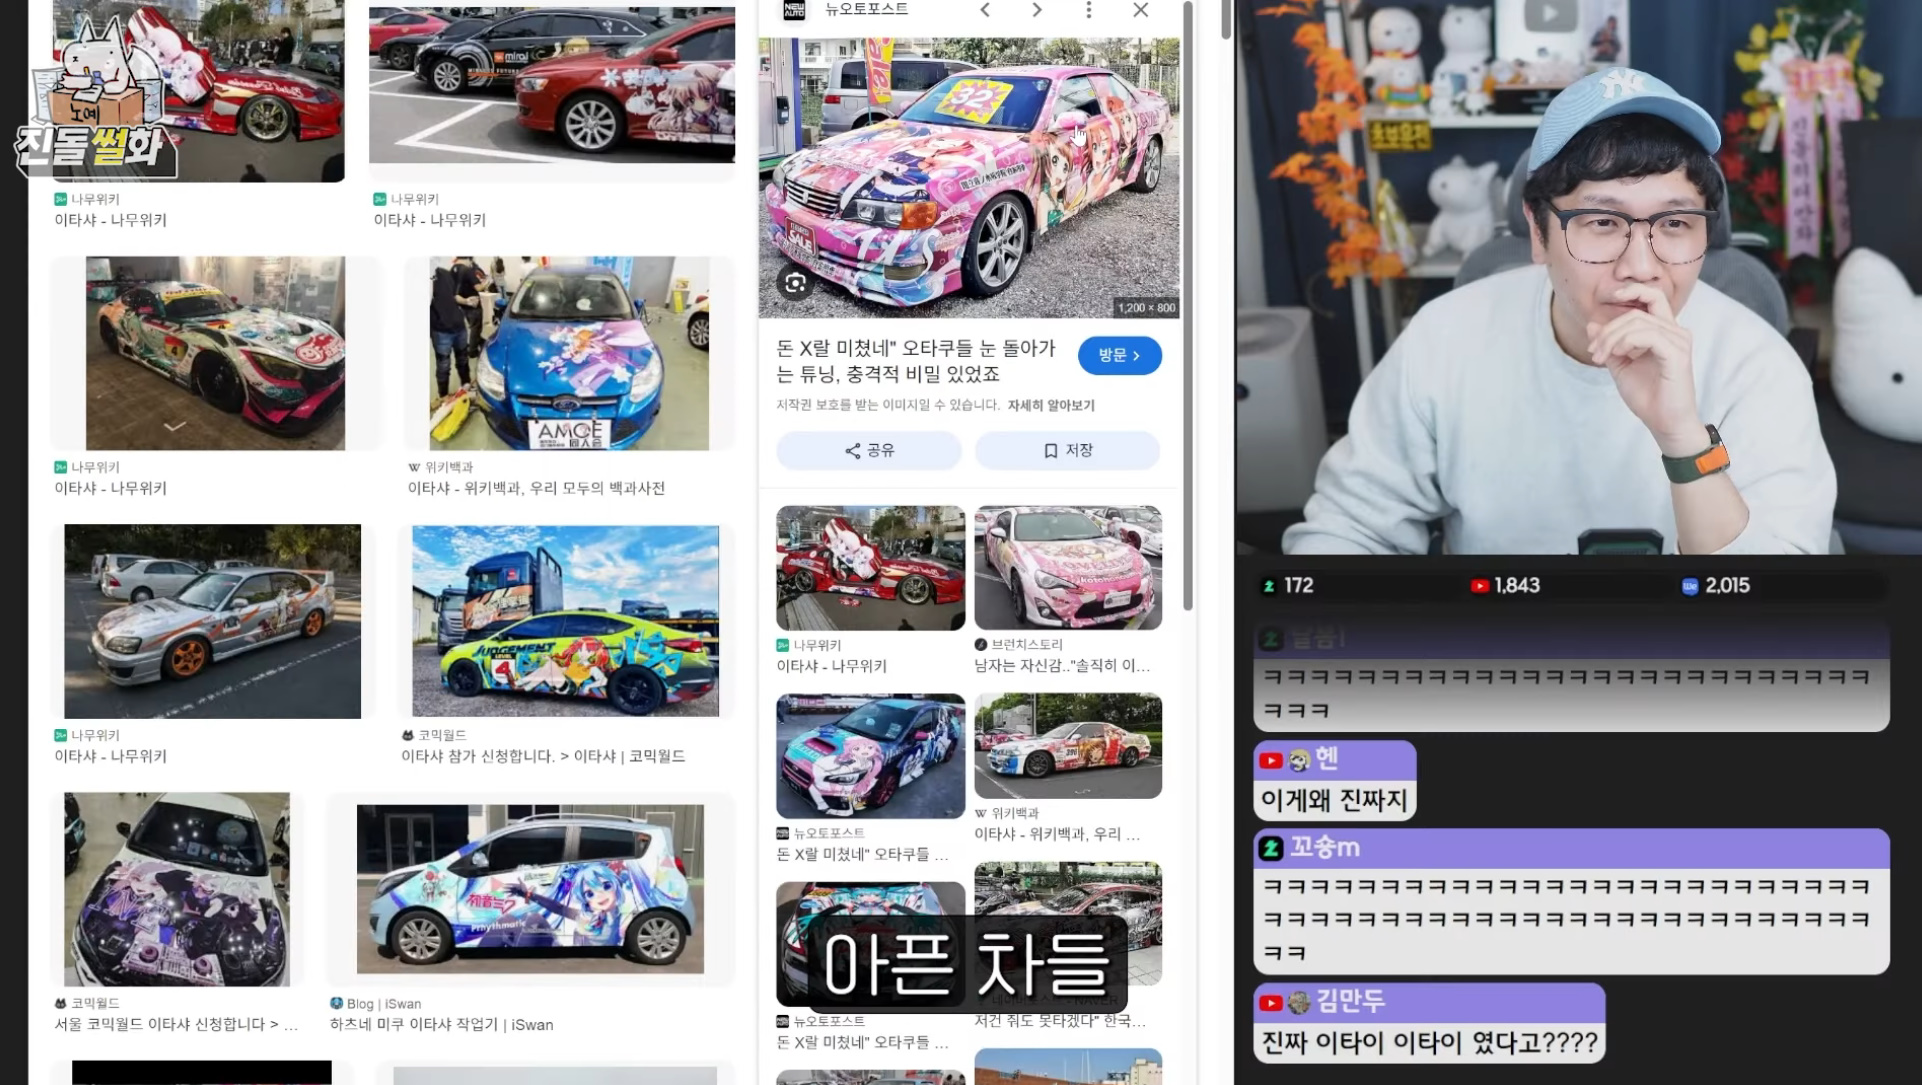The width and height of the screenshot is (1922, 1085).
Task: Go to next image with right arrow
Action: coord(1037,10)
